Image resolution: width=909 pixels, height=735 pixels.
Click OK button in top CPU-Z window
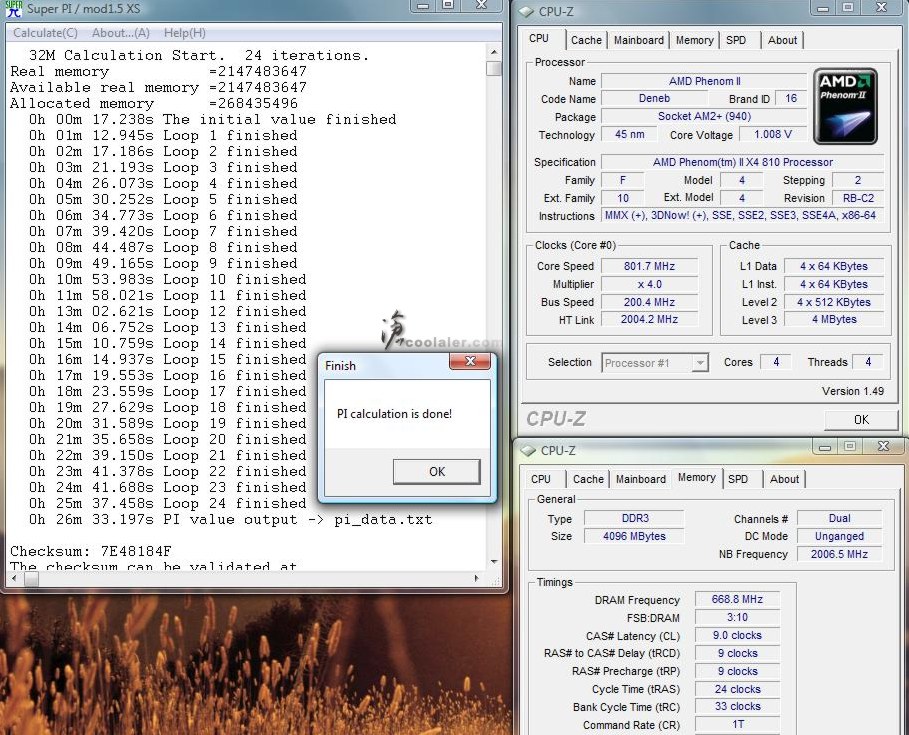point(861,419)
